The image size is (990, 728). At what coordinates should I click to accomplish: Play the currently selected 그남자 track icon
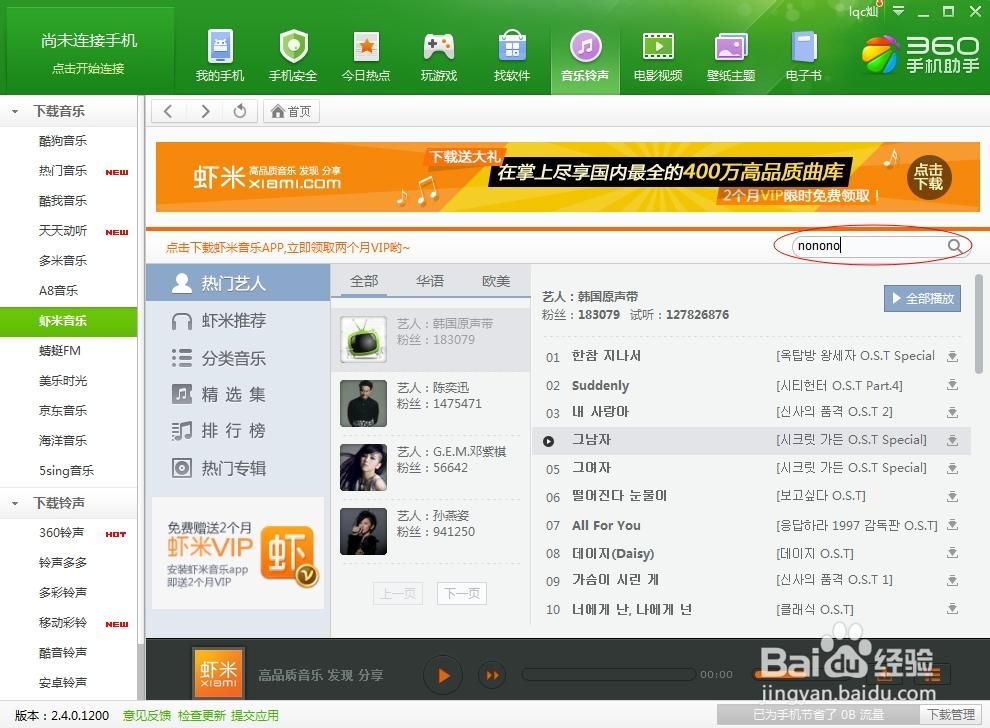point(549,441)
